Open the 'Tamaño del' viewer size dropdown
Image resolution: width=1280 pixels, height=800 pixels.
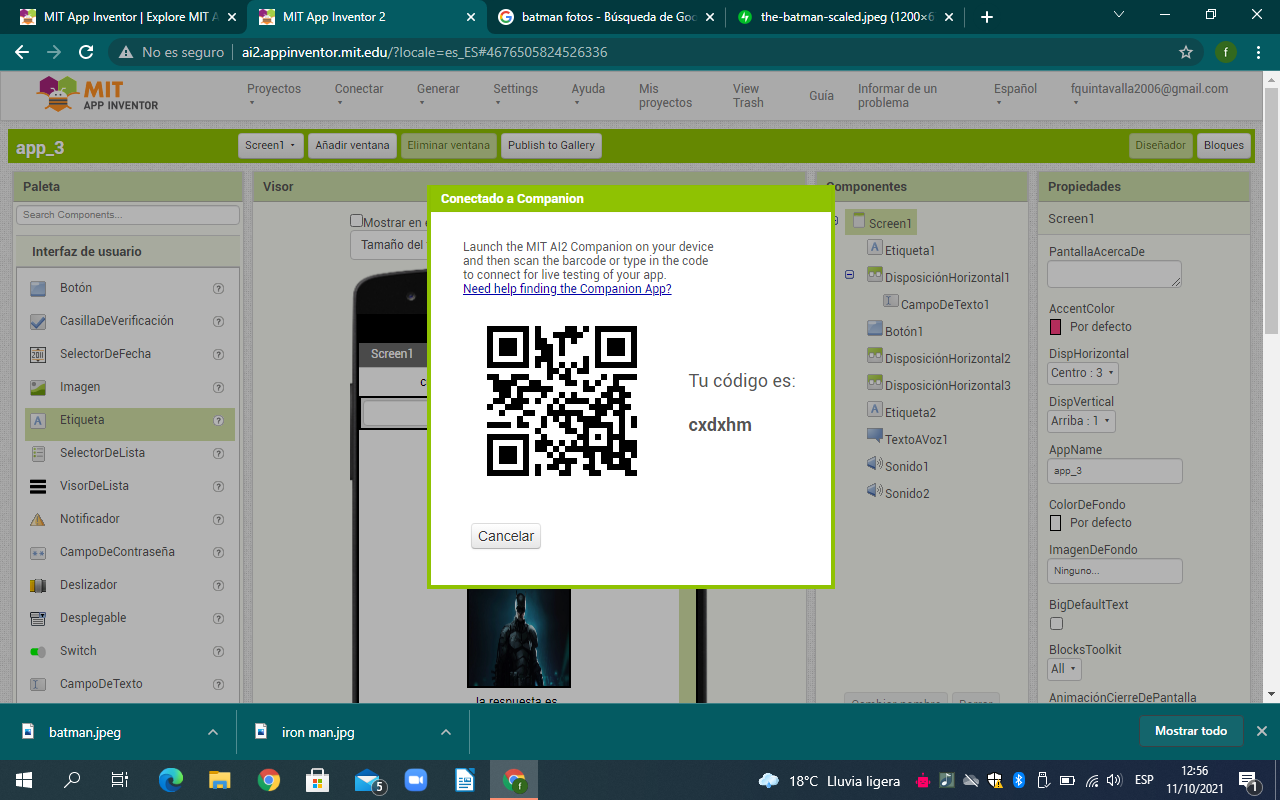(x=390, y=245)
